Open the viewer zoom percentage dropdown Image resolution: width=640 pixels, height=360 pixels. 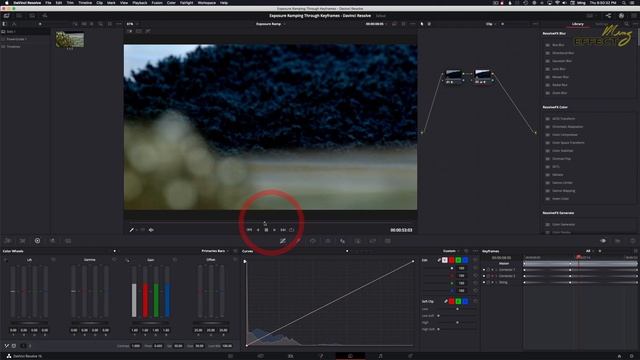(132, 24)
